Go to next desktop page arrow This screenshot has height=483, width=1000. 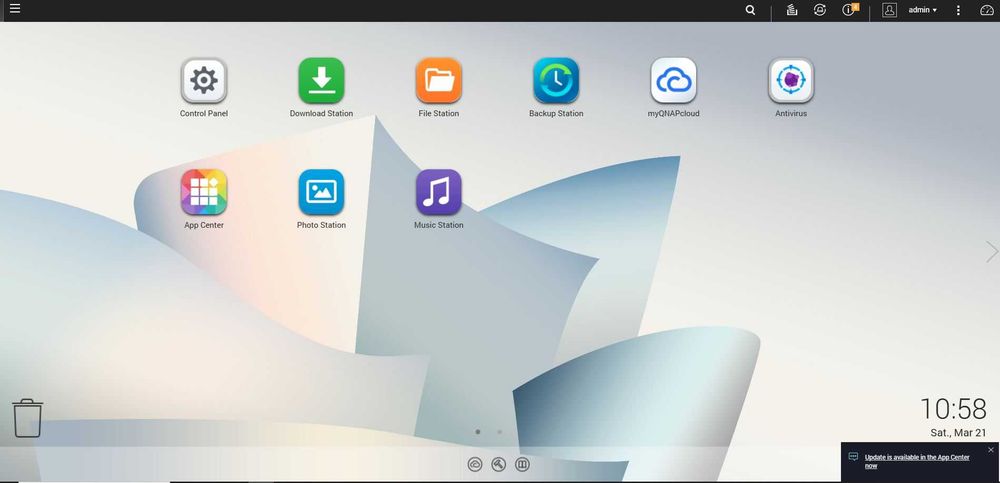tap(992, 251)
